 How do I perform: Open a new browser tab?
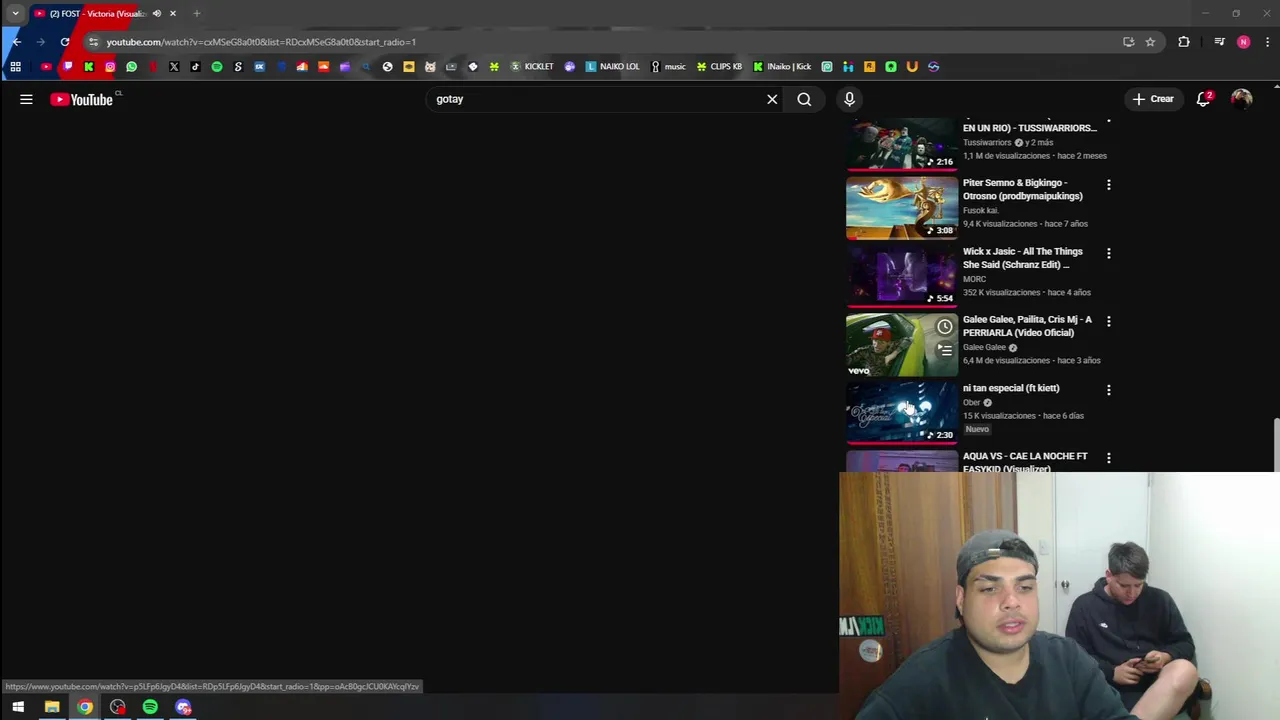(x=197, y=14)
